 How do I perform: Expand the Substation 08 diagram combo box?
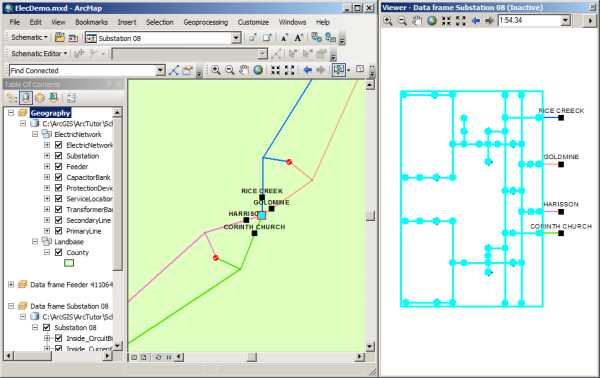[236, 38]
